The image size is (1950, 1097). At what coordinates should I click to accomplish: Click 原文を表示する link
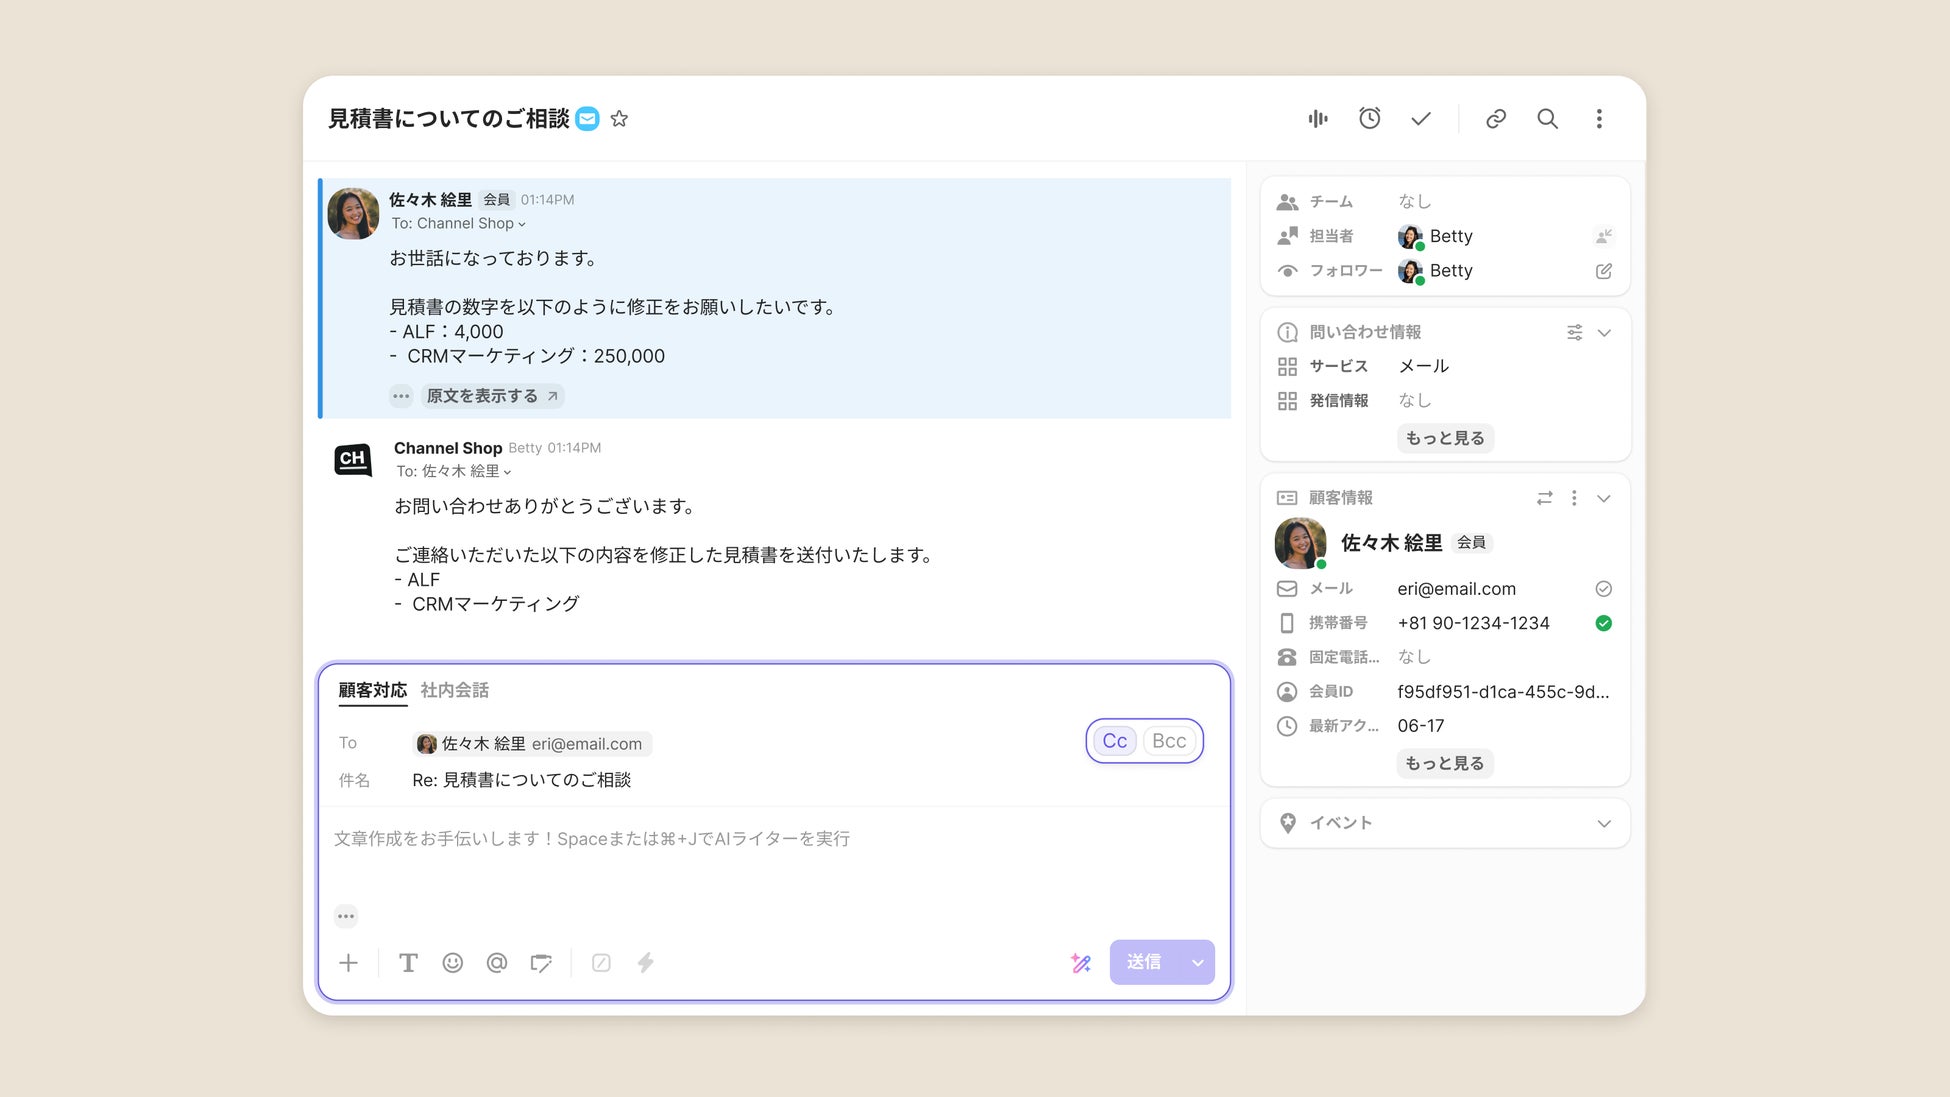491,396
